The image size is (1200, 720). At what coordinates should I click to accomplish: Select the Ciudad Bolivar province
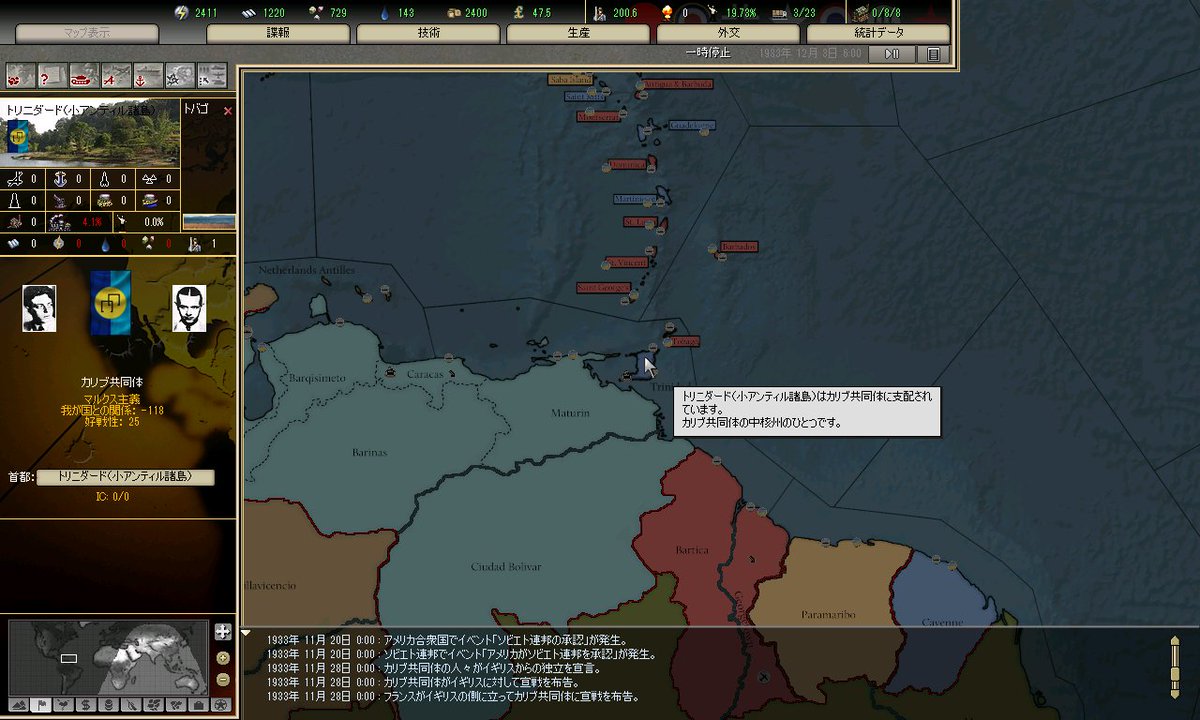pyautogui.click(x=505, y=566)
